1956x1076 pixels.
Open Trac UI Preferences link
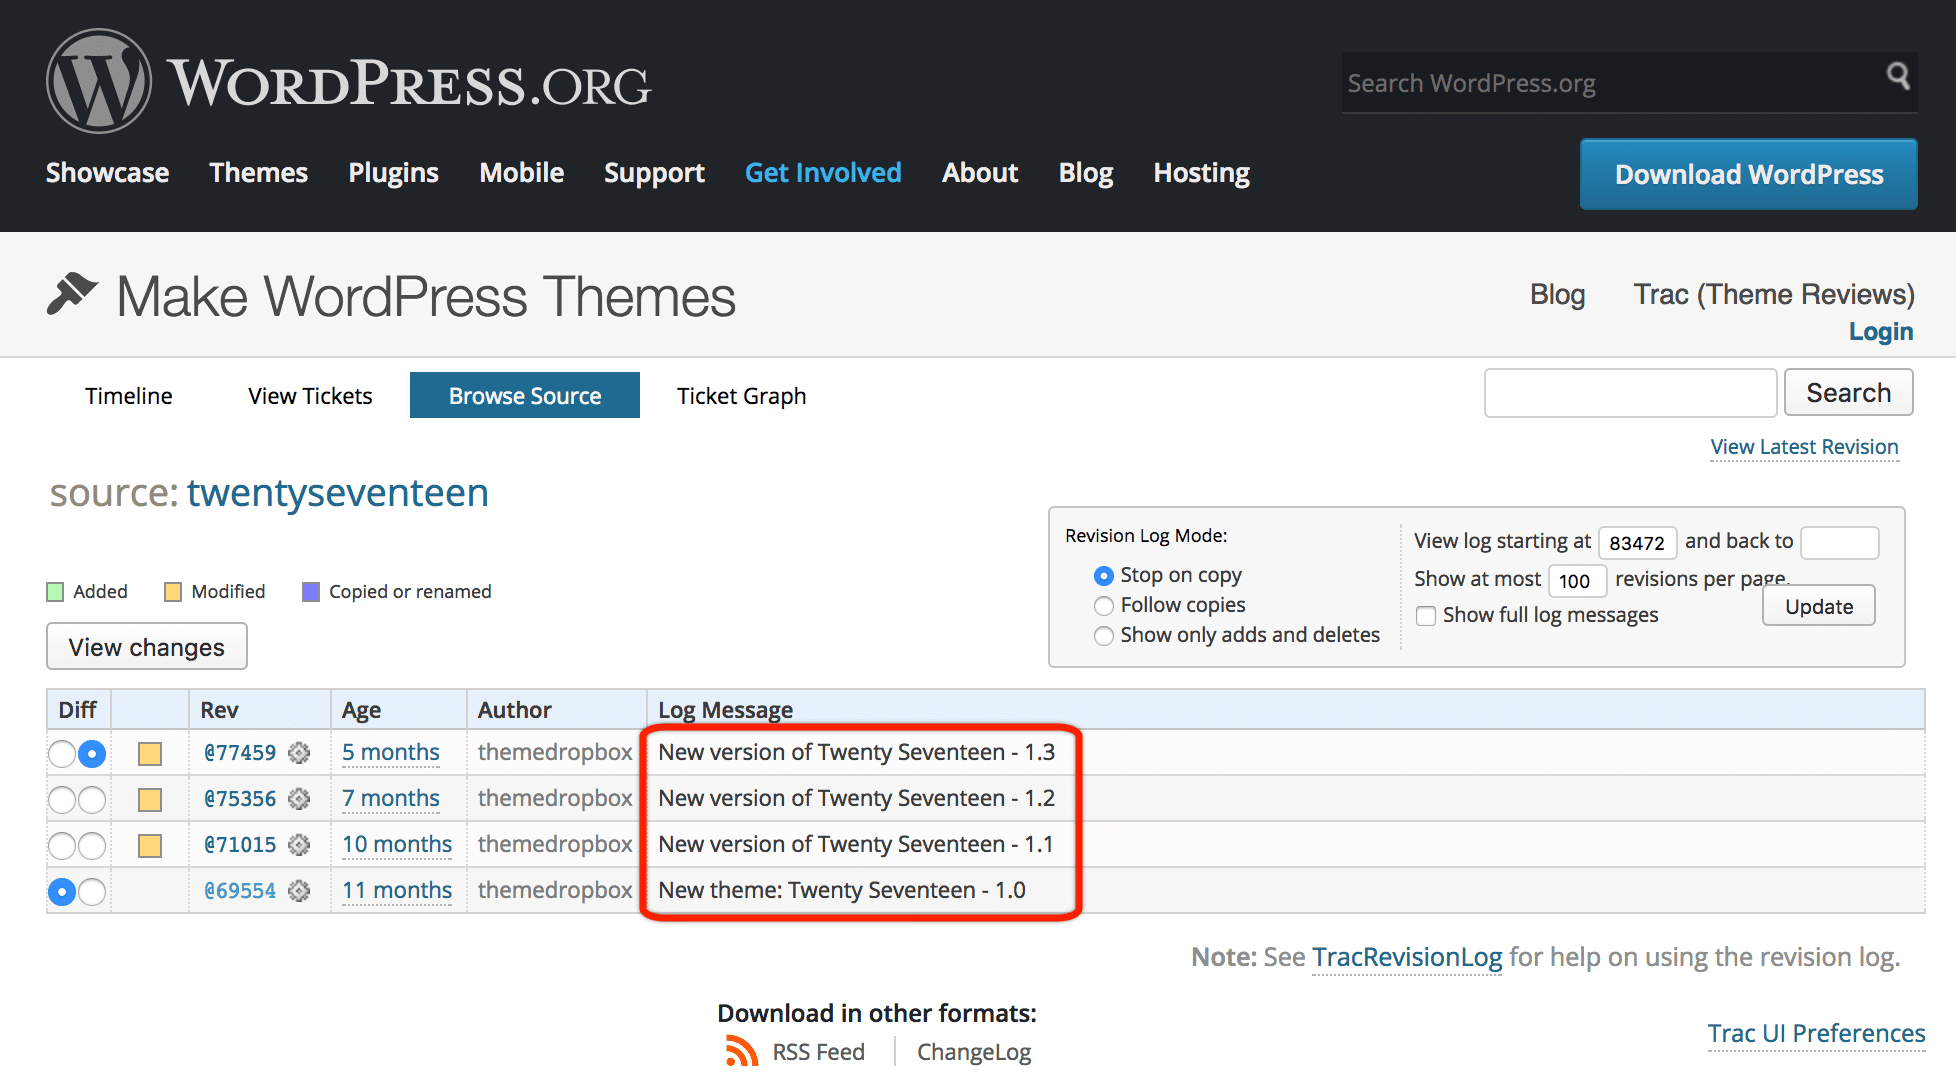(x=1816, y=1033)
